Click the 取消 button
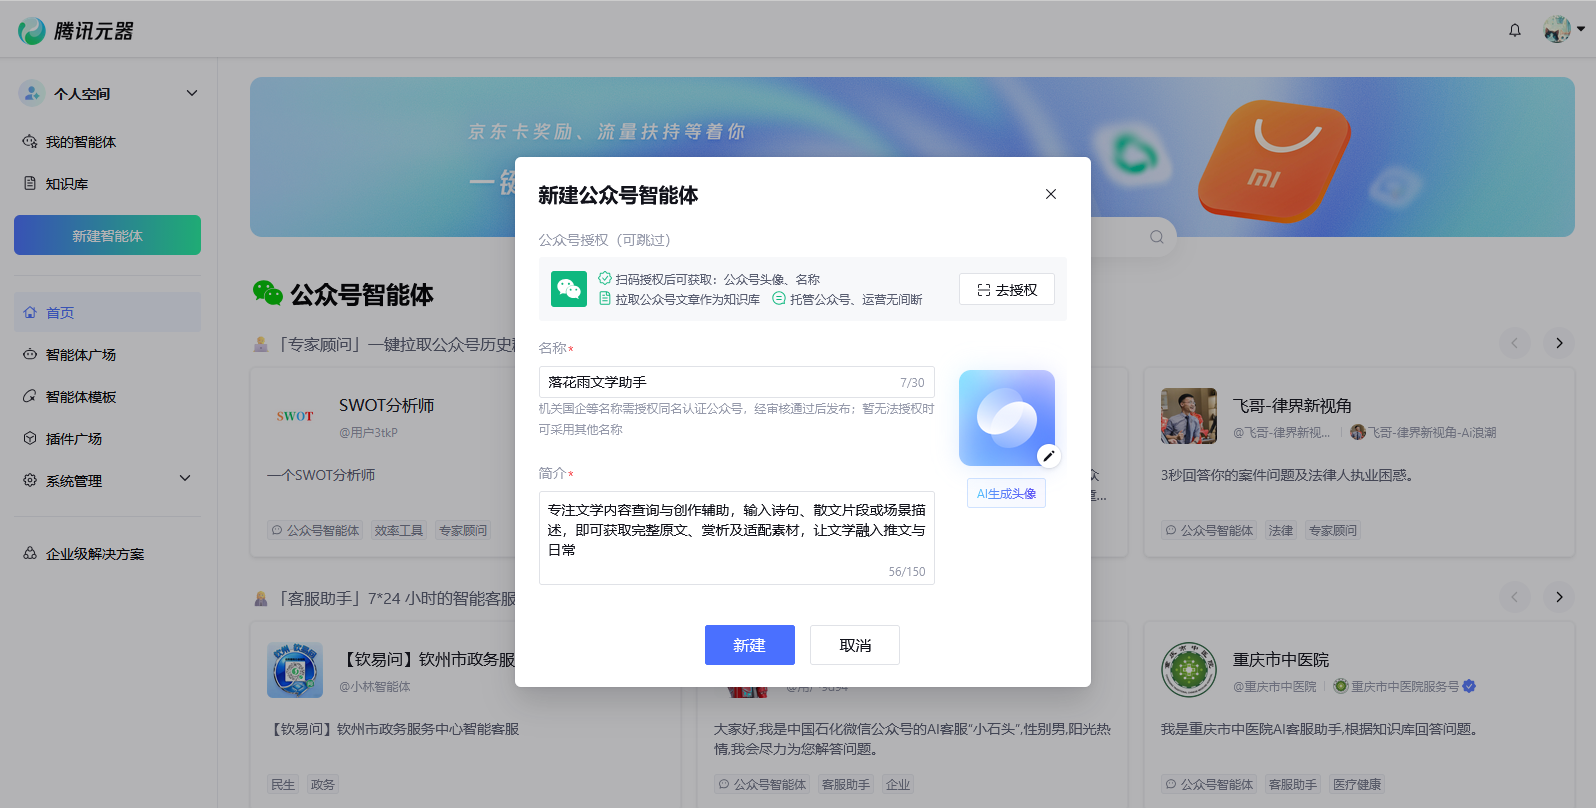 click(x=855, y=645)
